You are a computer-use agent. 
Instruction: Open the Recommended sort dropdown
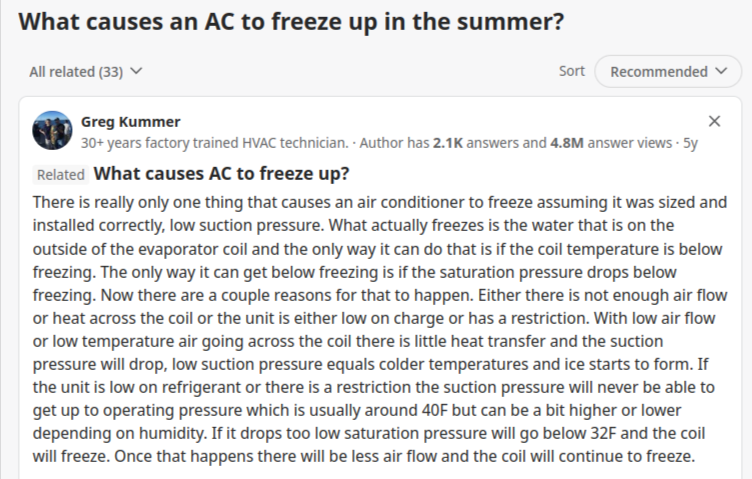(668, 71)
